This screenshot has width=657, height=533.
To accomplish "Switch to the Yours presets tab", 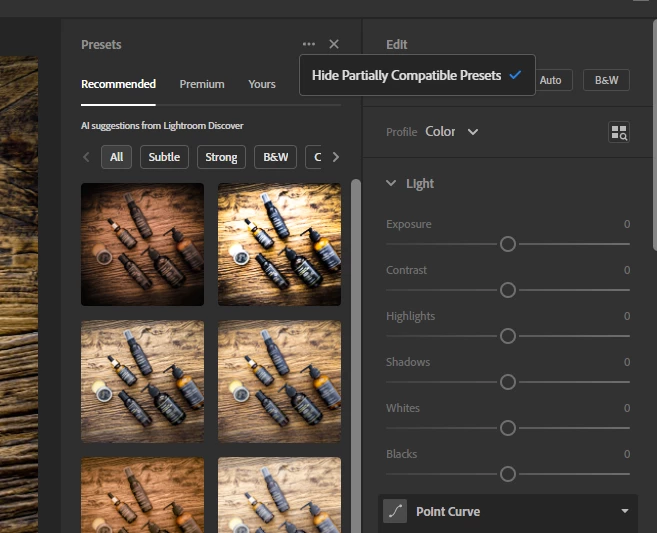I will [262, 84].
